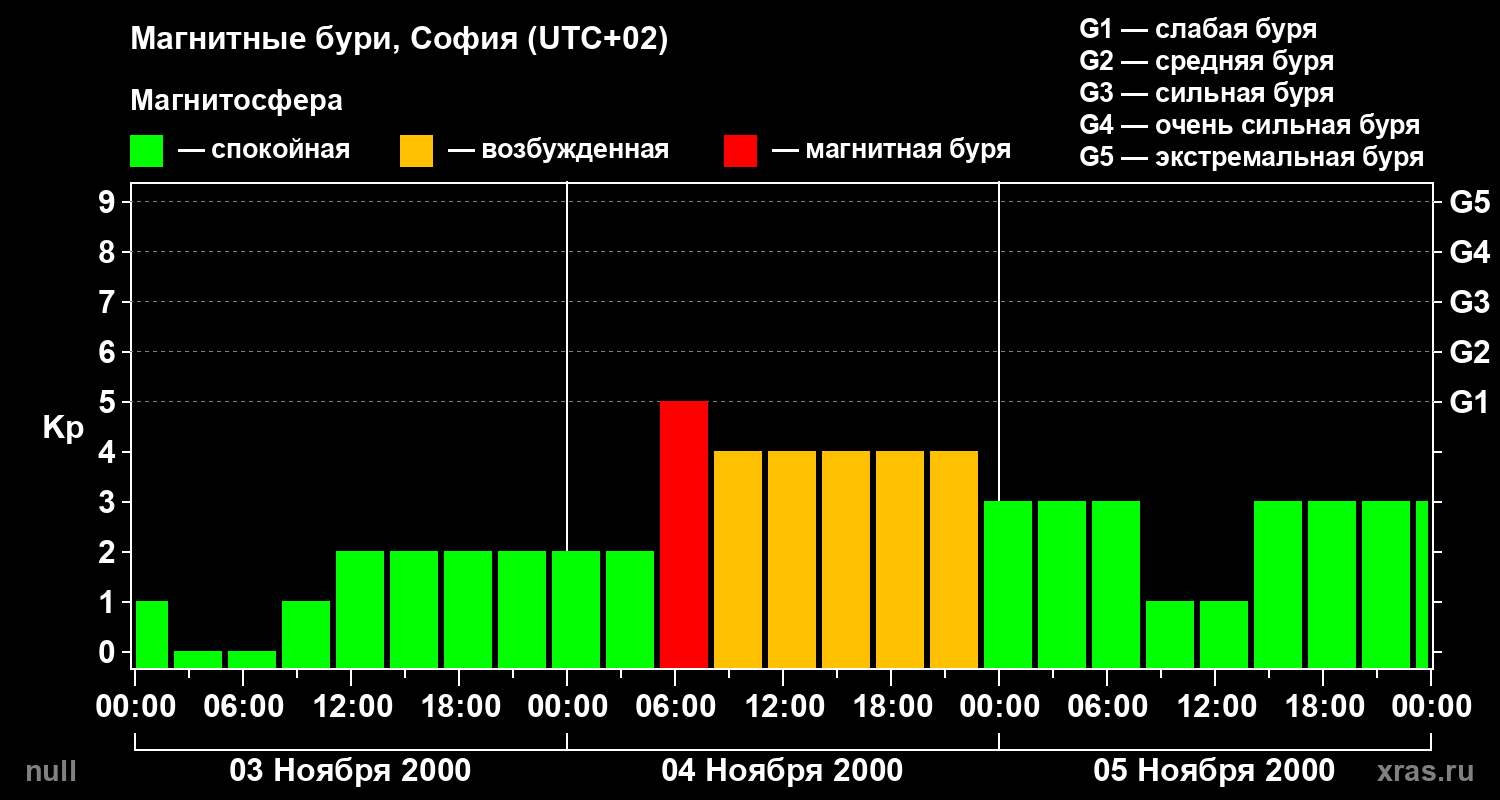
Task: Click the date label '04 Ноября 2000'
Action: [x=782, y=771]
